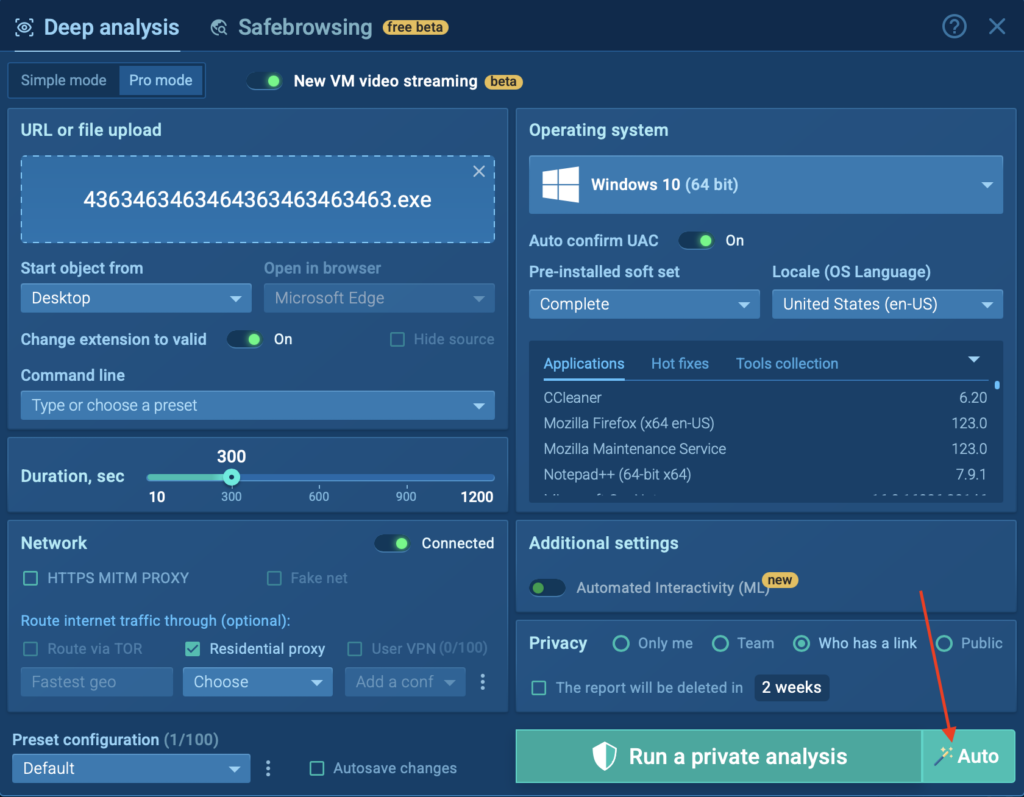Enable the HTTPS MITM PROXY checkbox
The image size is (1024, 797).
point(31,578)
